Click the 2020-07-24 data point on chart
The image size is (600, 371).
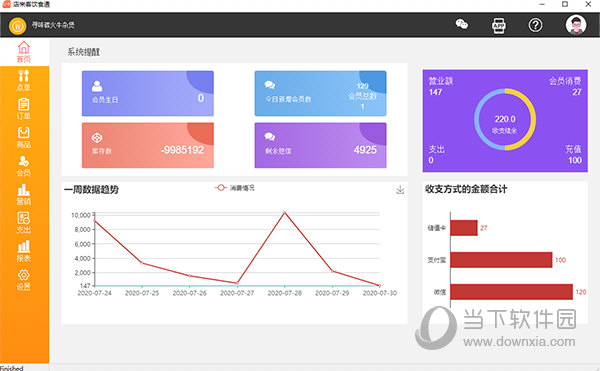tap(95, 221)
